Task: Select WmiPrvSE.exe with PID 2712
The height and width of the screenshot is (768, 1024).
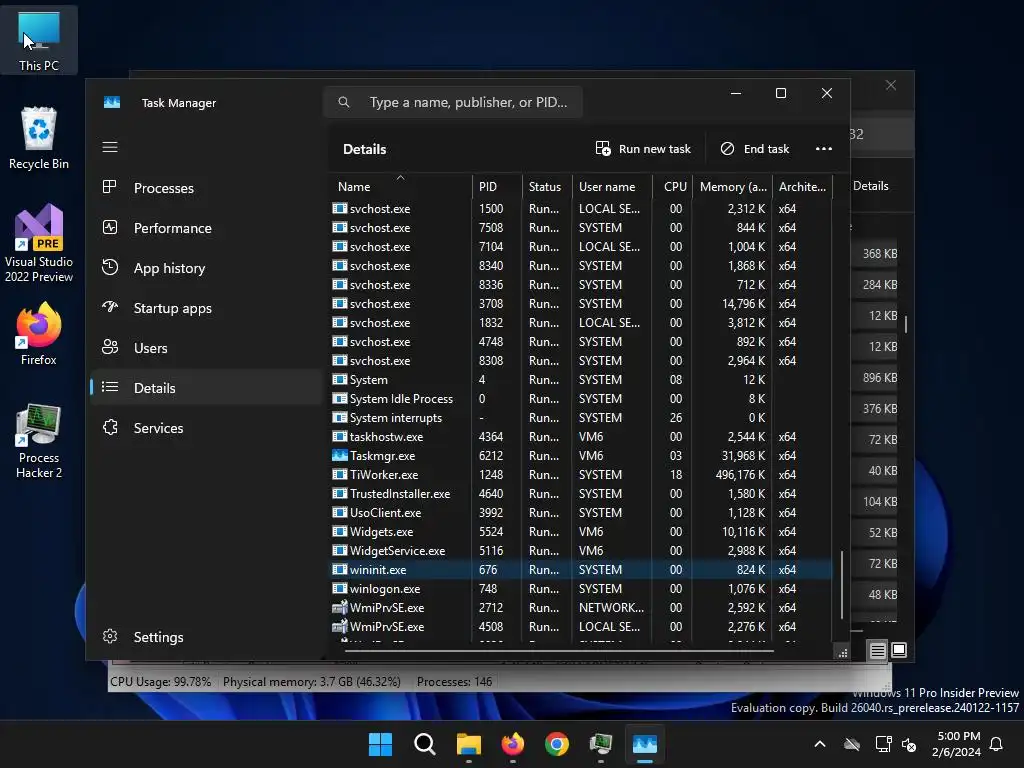Action: tap(581, 608)
